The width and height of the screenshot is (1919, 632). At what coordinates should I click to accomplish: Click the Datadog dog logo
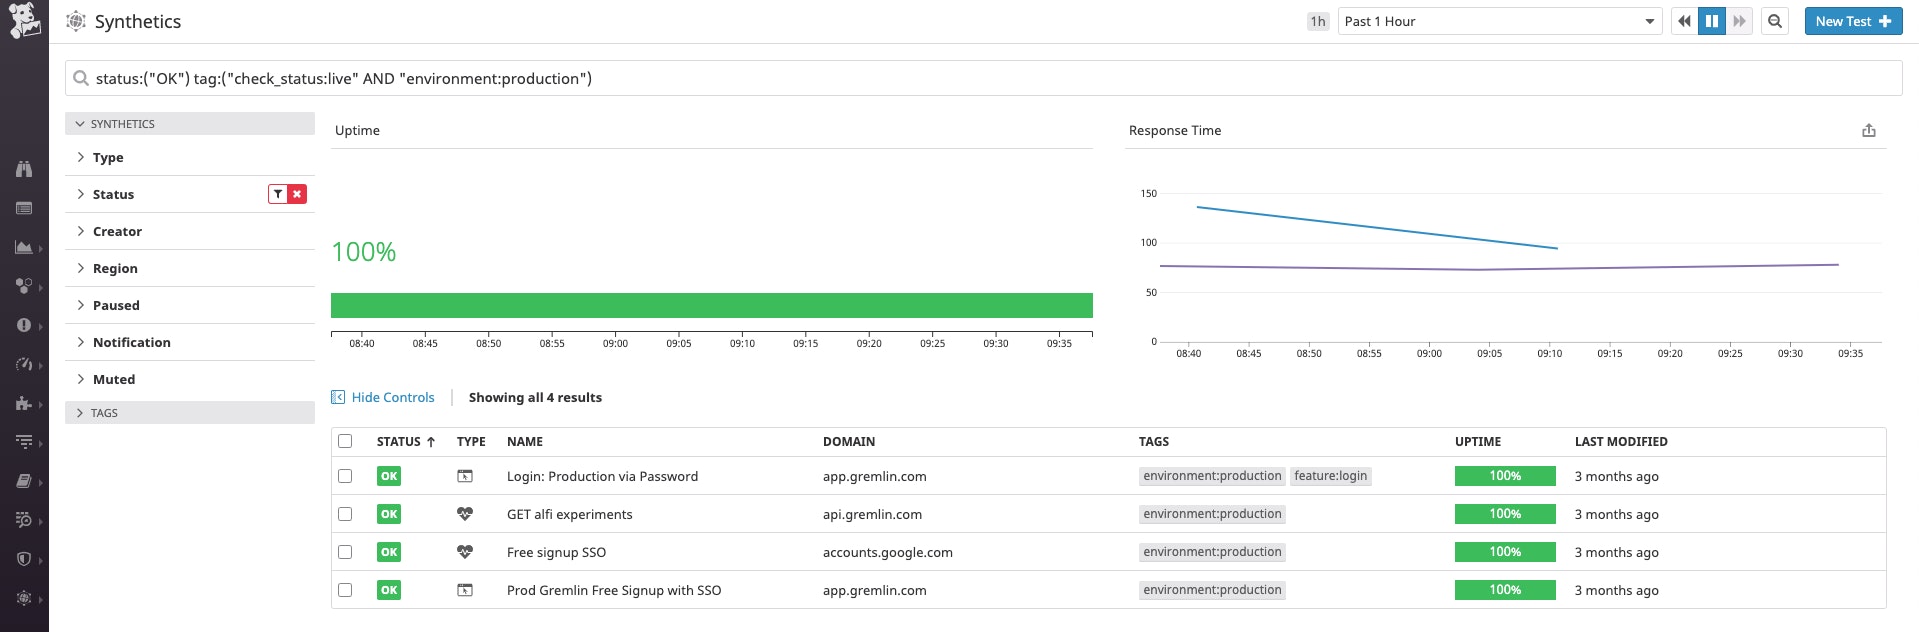[x=24, y=20]
